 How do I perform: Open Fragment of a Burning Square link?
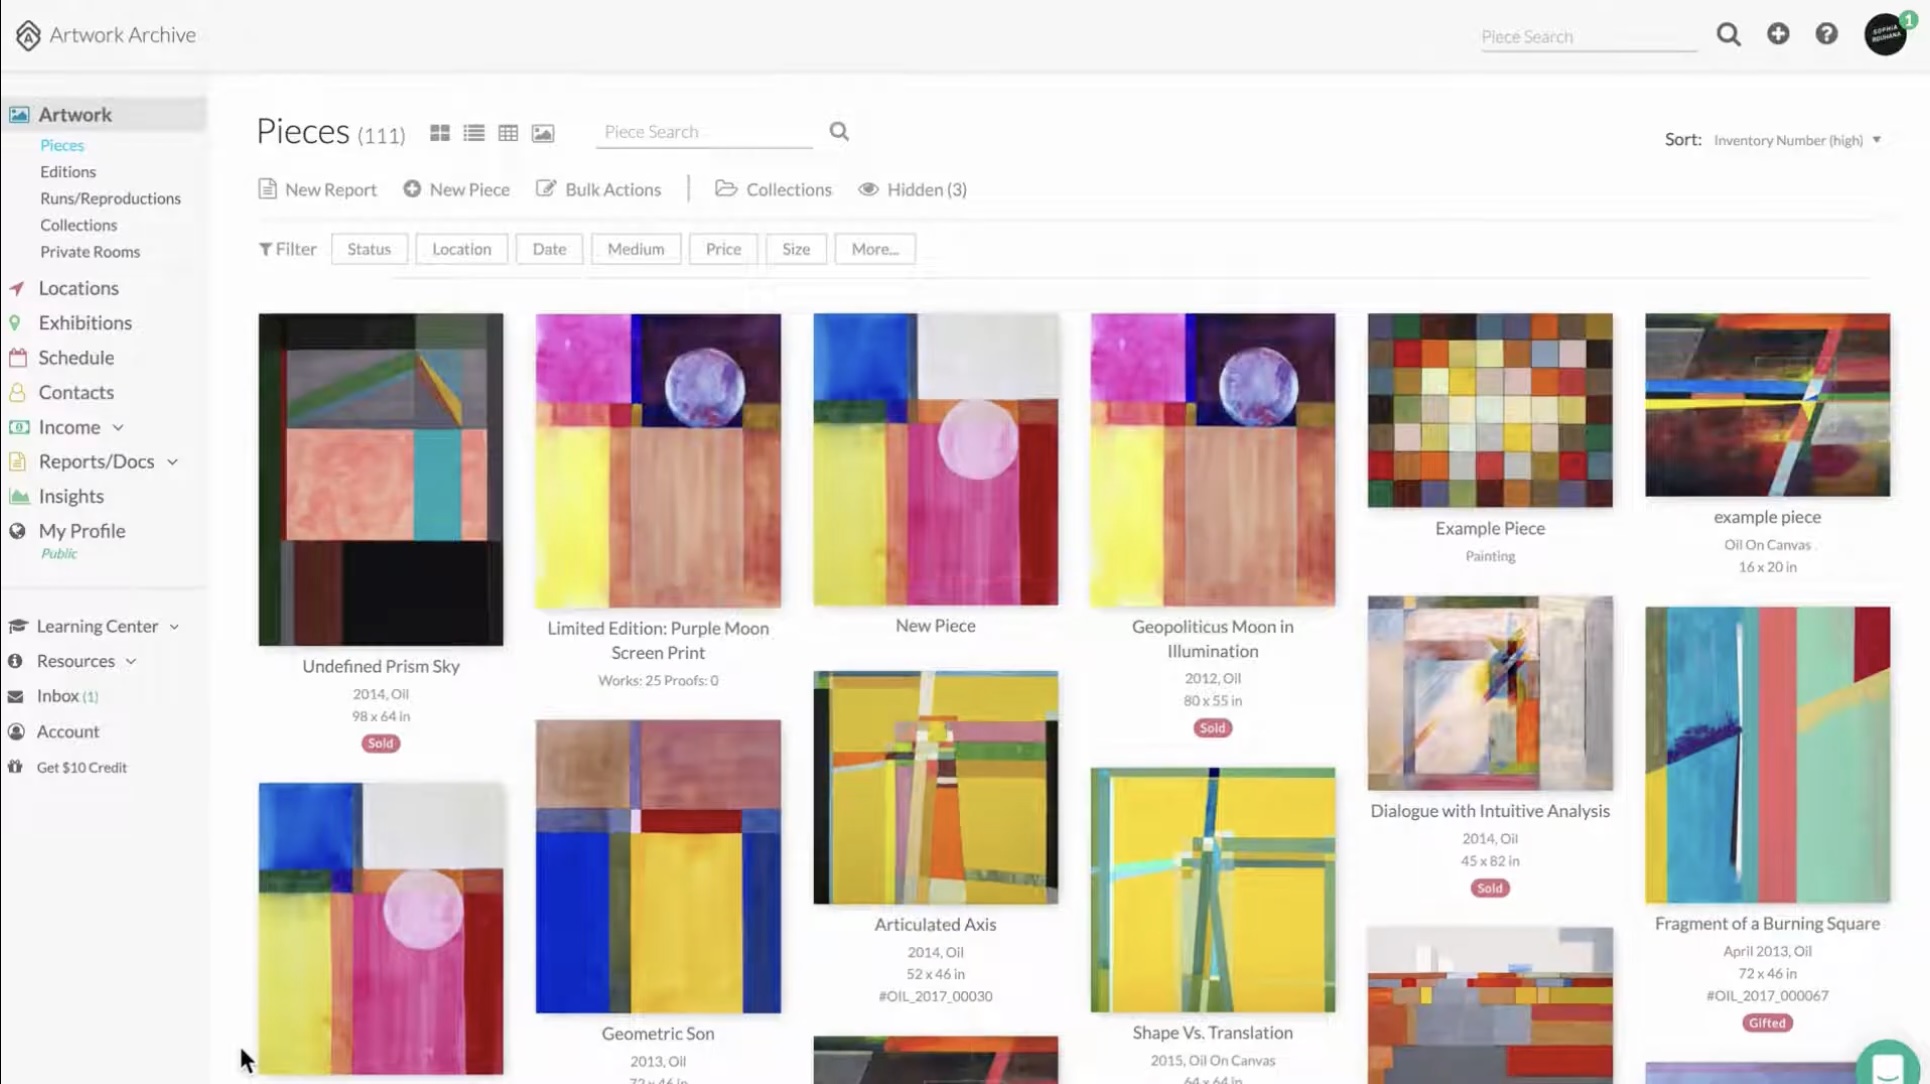coord(1767,924)
